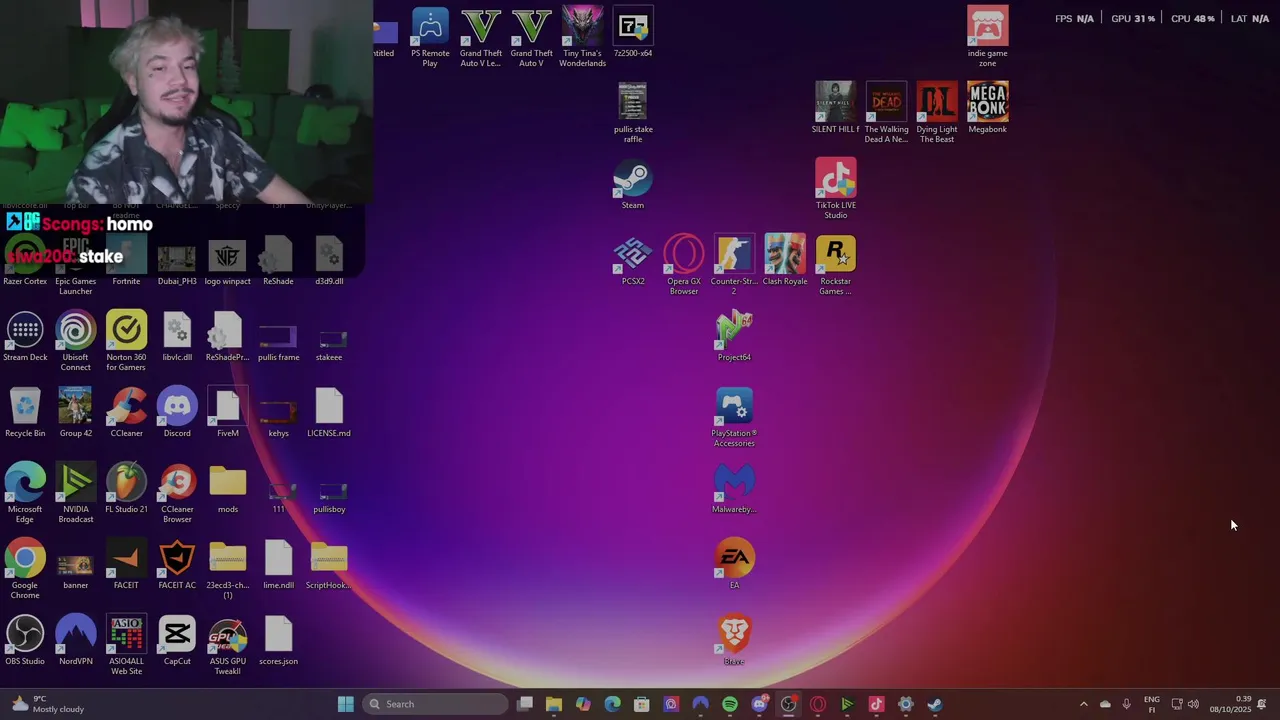Open PlayStation Accessories shortcut
Screen dimensions: 1280x720
pos(734,417)
